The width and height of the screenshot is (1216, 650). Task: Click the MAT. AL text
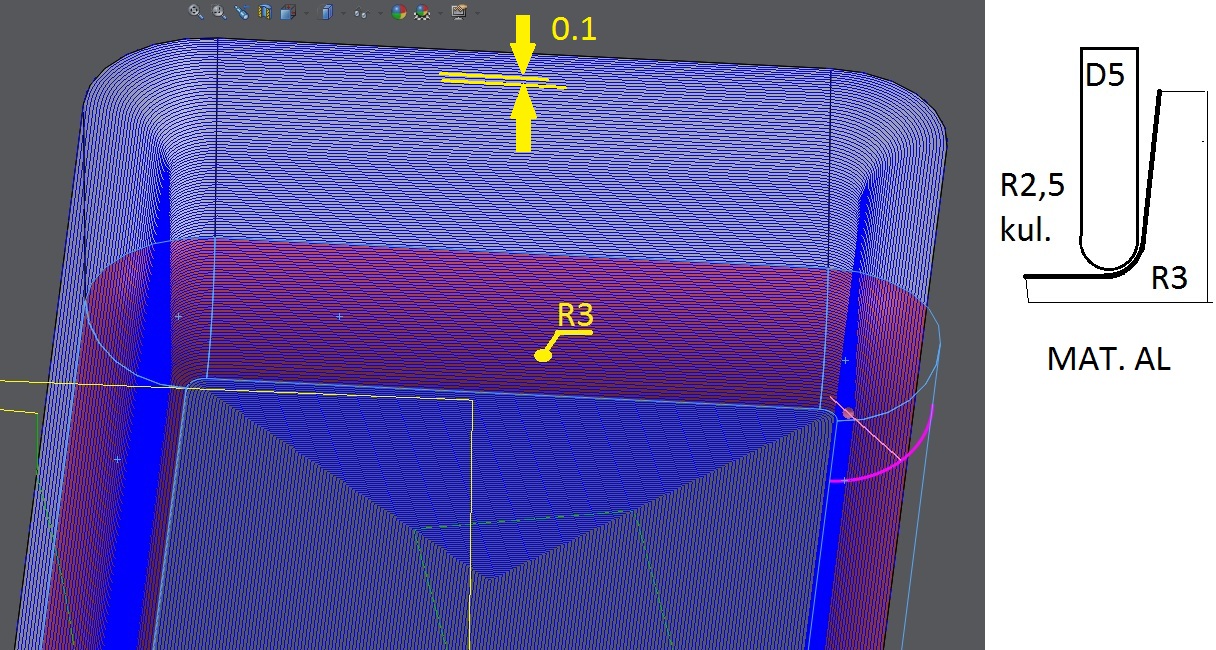tap(1108, 359)
